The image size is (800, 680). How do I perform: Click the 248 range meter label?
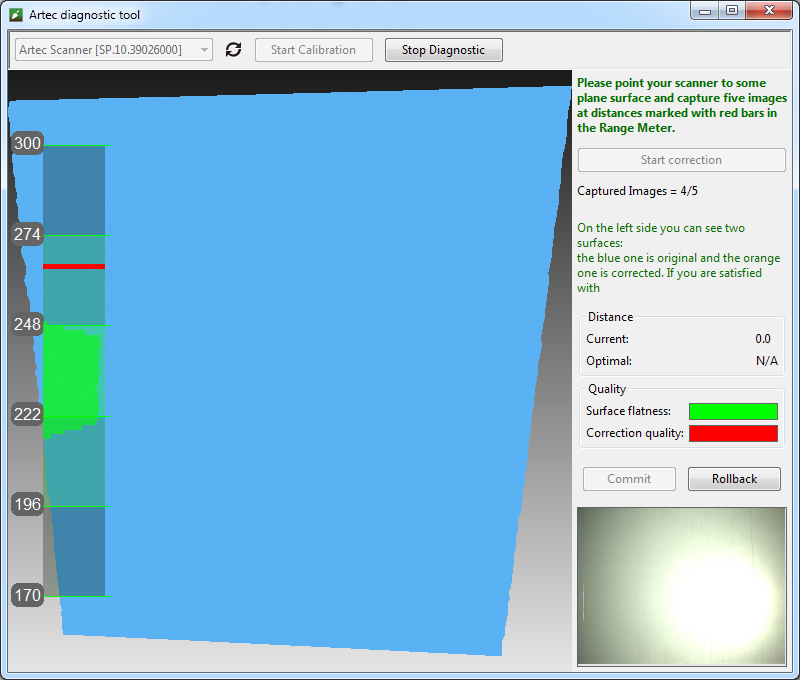point(27,324)
